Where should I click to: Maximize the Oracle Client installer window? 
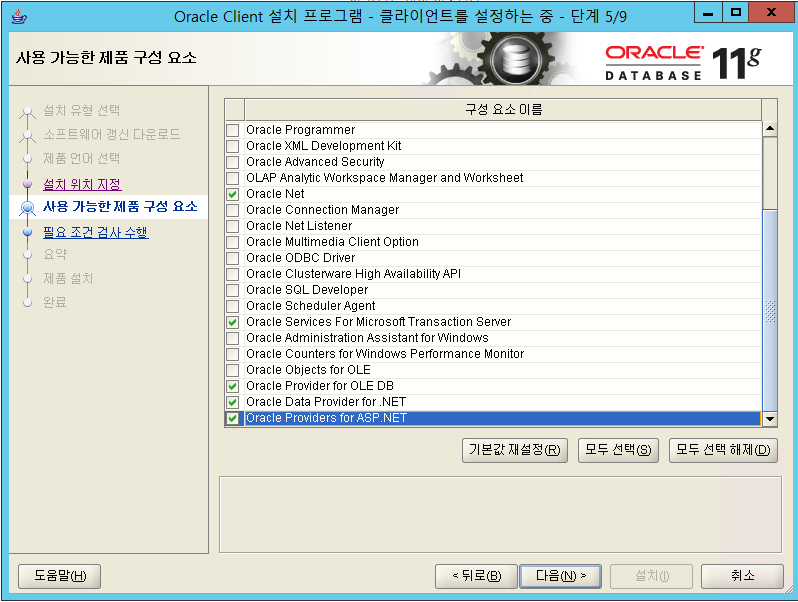coord(735,13)
